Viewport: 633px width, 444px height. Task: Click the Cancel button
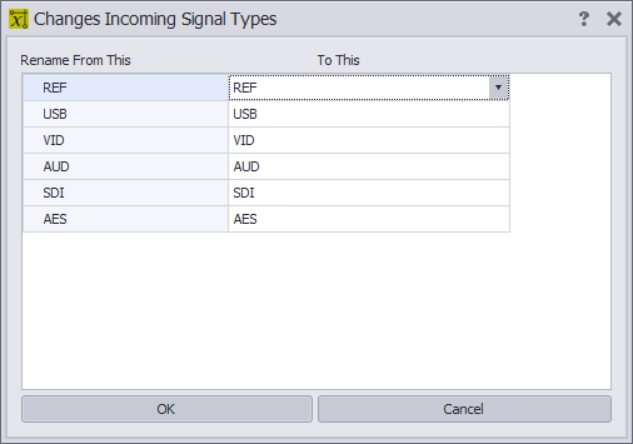click(465, 409)
